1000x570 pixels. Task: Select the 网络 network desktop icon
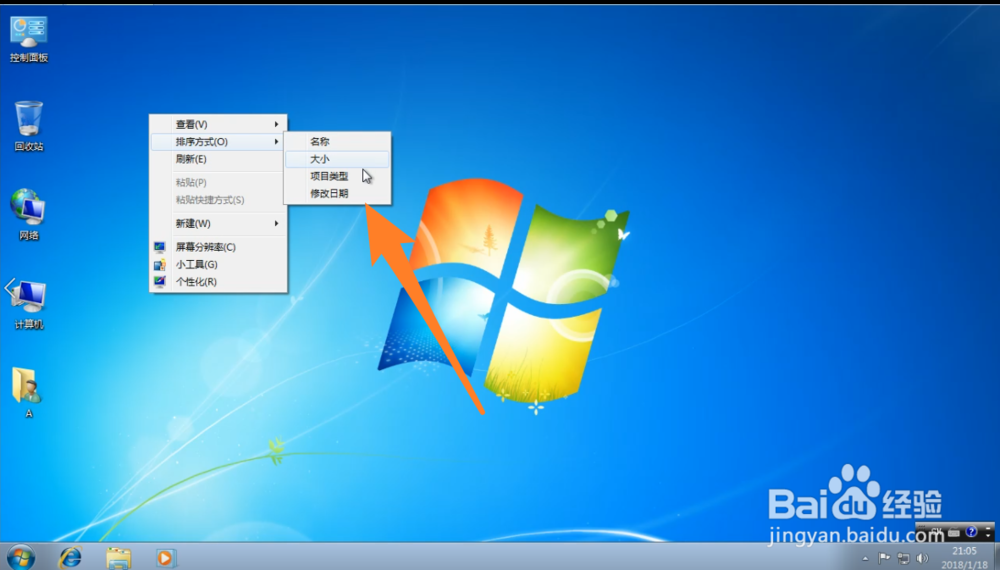tap(28, 214)
